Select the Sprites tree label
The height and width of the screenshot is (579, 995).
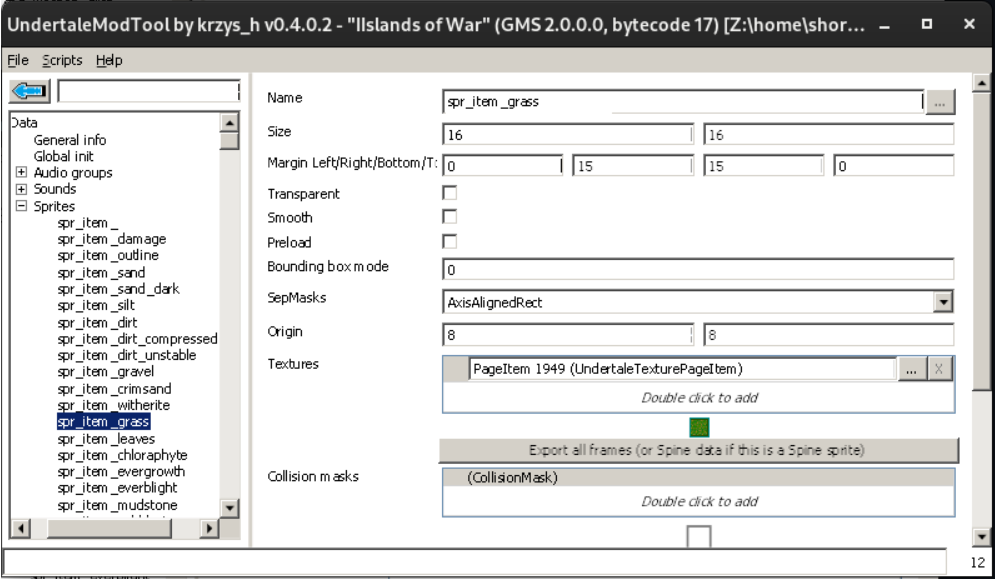tap(54, 206)
